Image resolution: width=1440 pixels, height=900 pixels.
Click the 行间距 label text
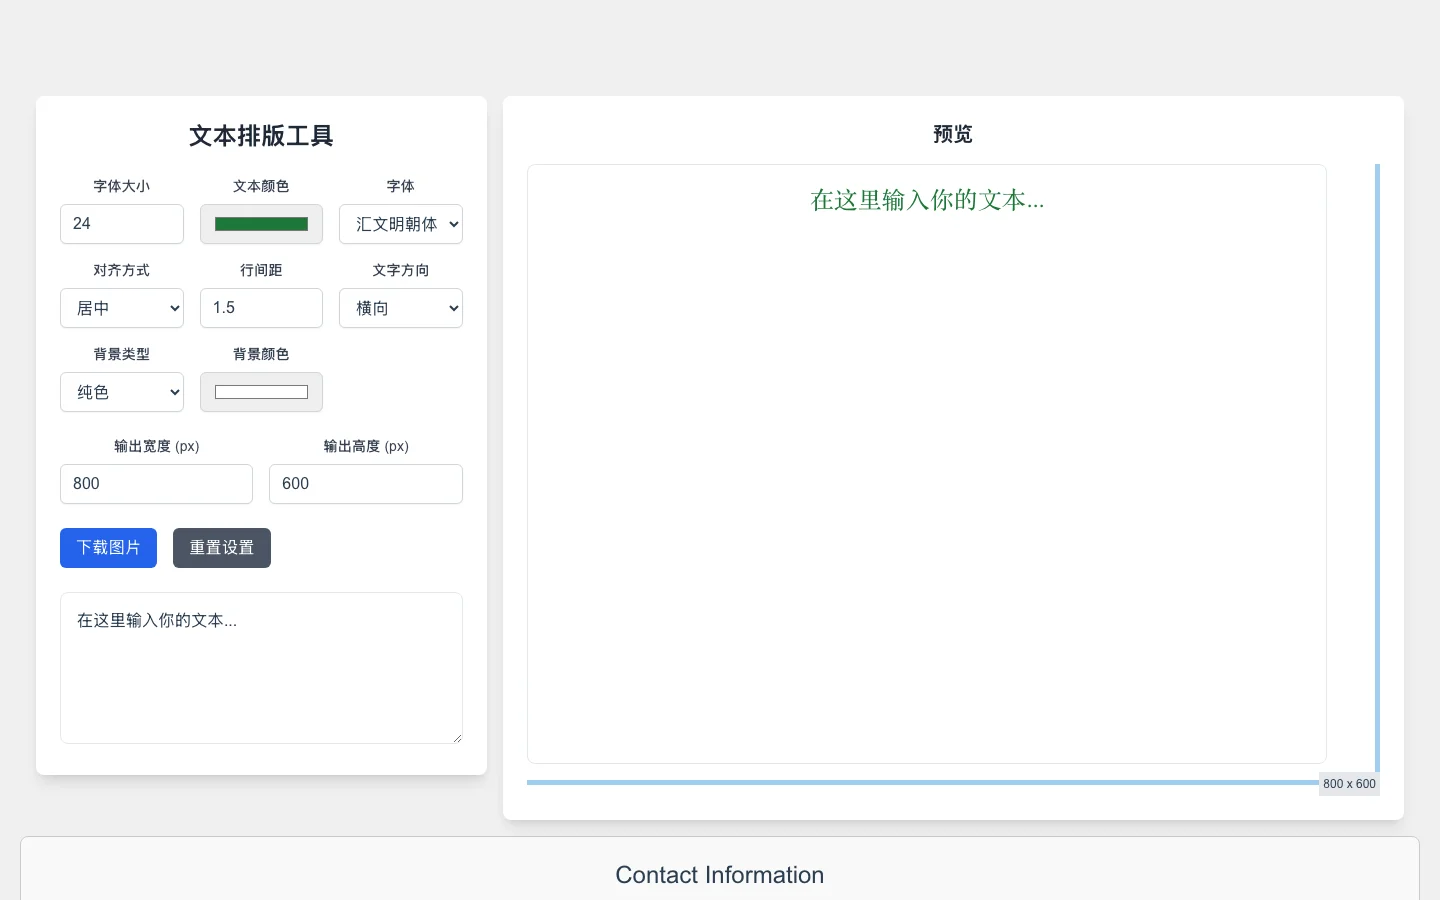pyautogui.click(x=261, y=270)
